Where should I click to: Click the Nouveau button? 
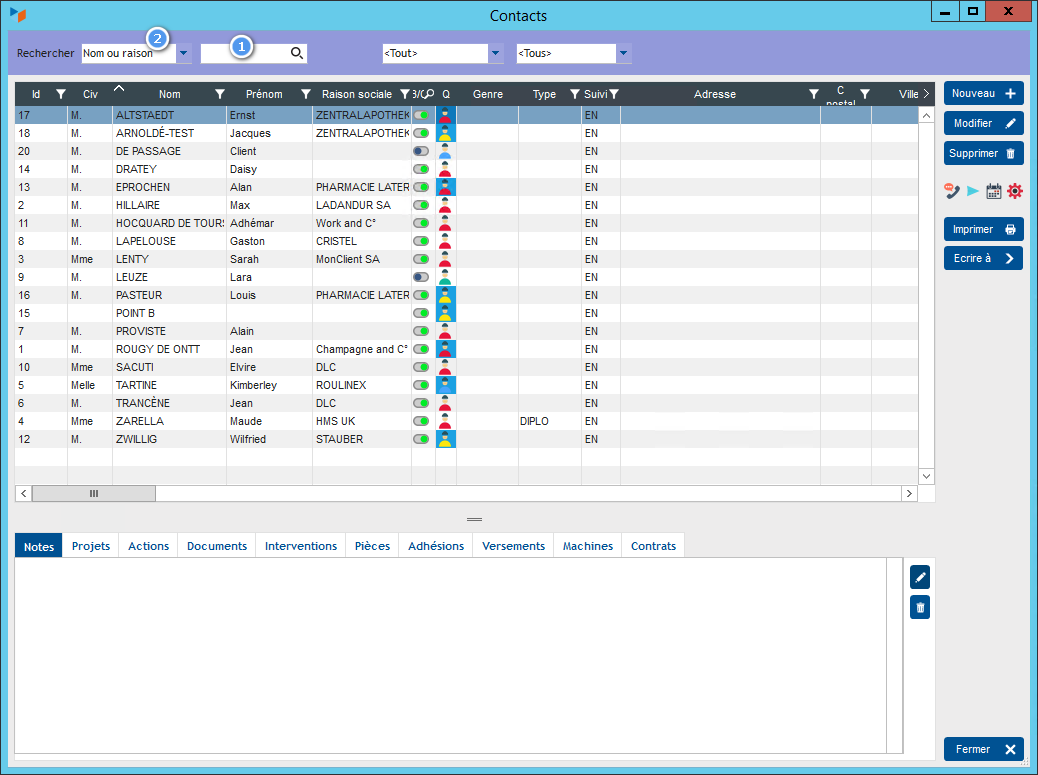(x=983, y=94)
